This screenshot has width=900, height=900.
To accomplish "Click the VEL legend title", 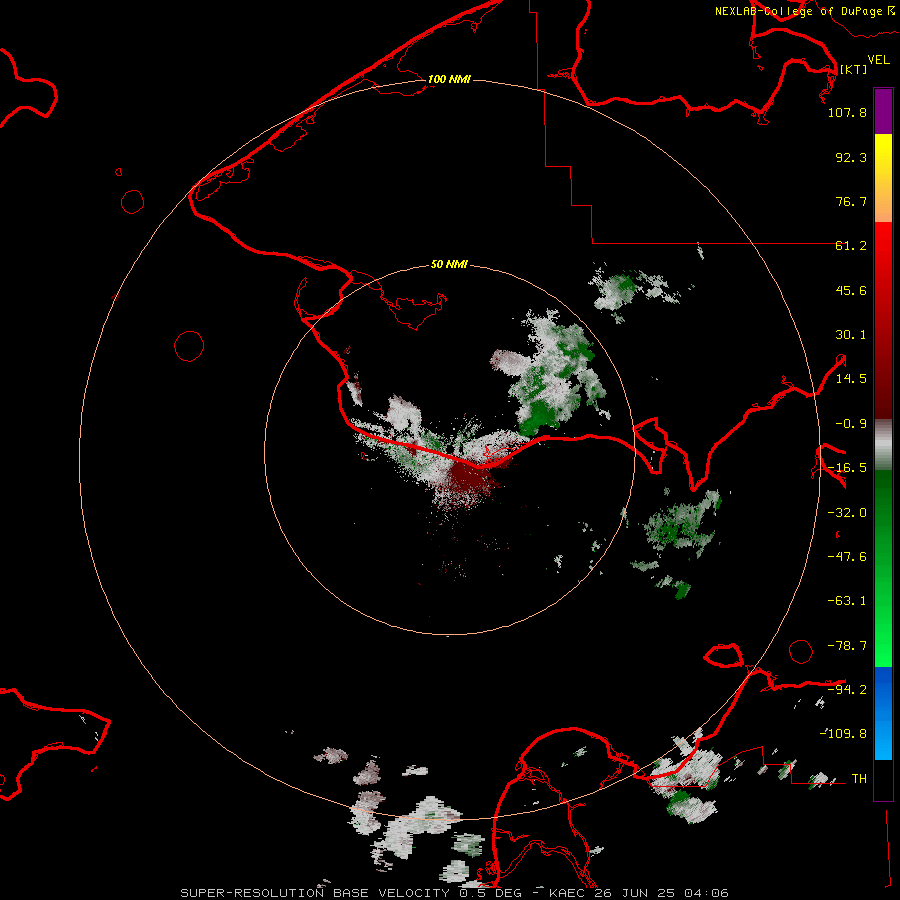I will click(x=878, y=59).
